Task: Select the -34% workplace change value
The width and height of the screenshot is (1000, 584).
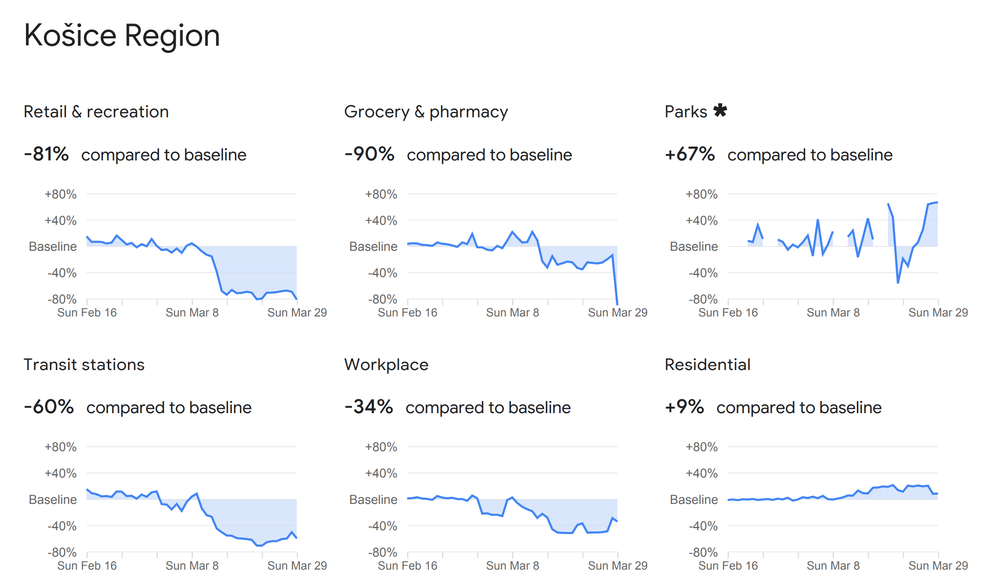Action: (x=368, y=408)
